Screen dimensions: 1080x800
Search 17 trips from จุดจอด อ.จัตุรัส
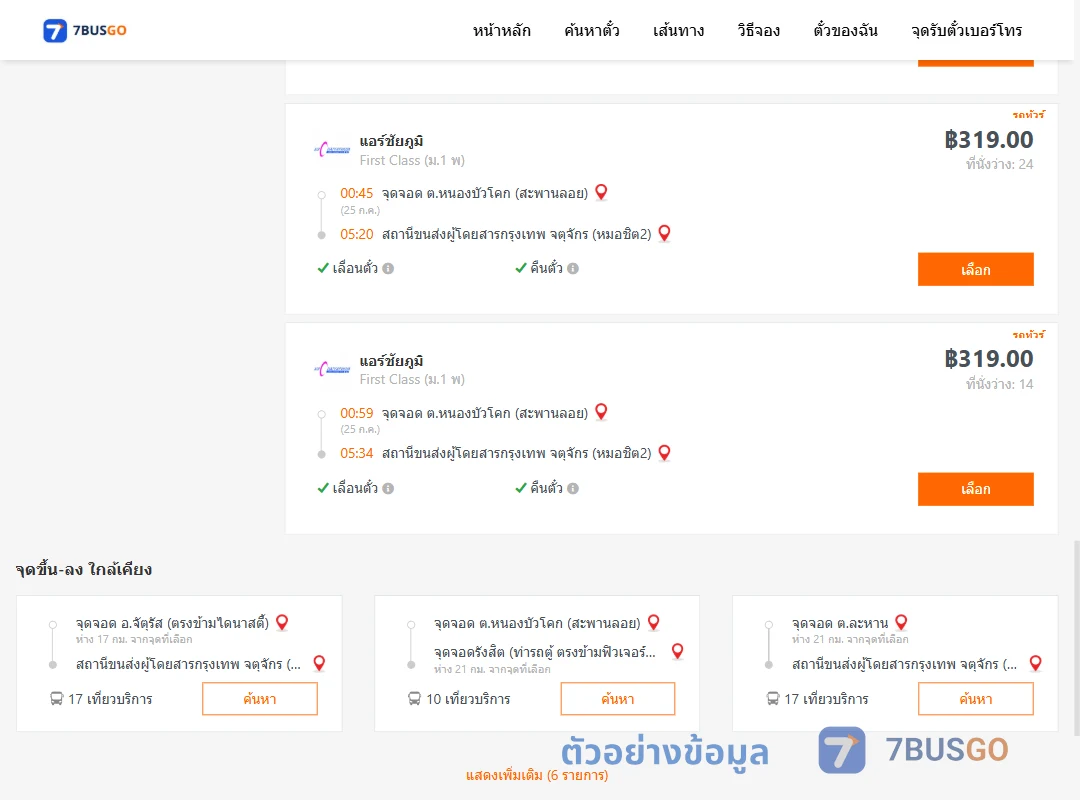[260, 699]
